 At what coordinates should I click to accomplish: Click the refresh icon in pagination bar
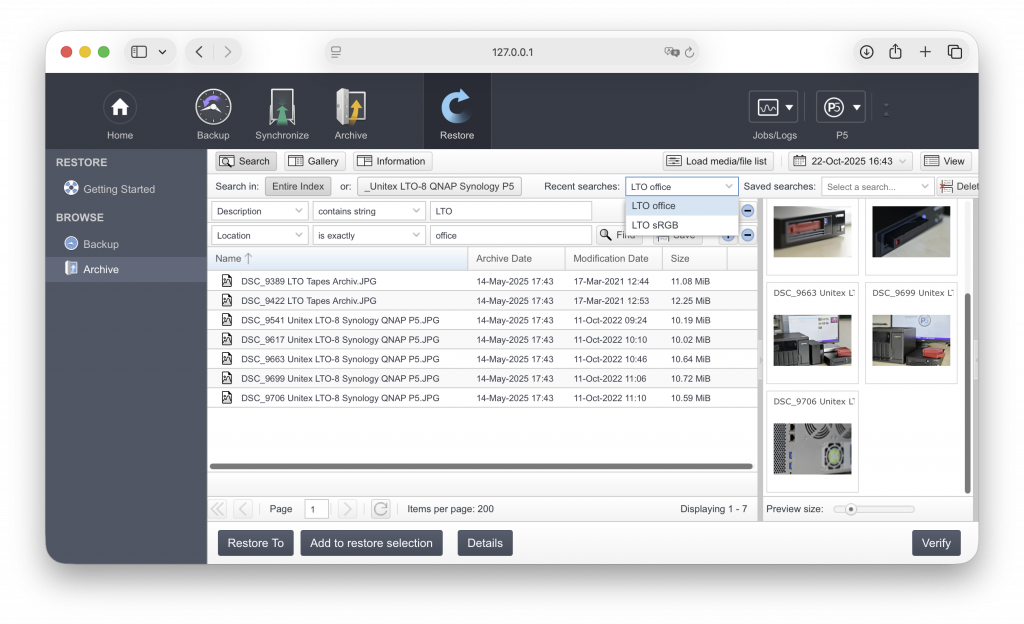[x=380, y=509]
